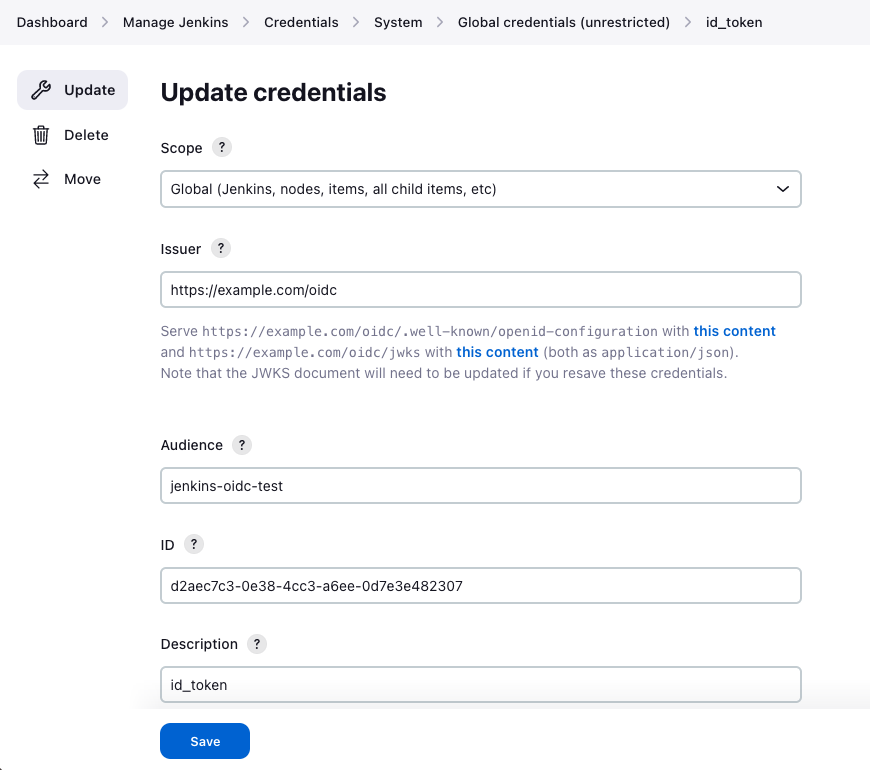The height and width of the screenshot is (770, 870).
Task: Open help for the Audience field
Action: [241, 445]
